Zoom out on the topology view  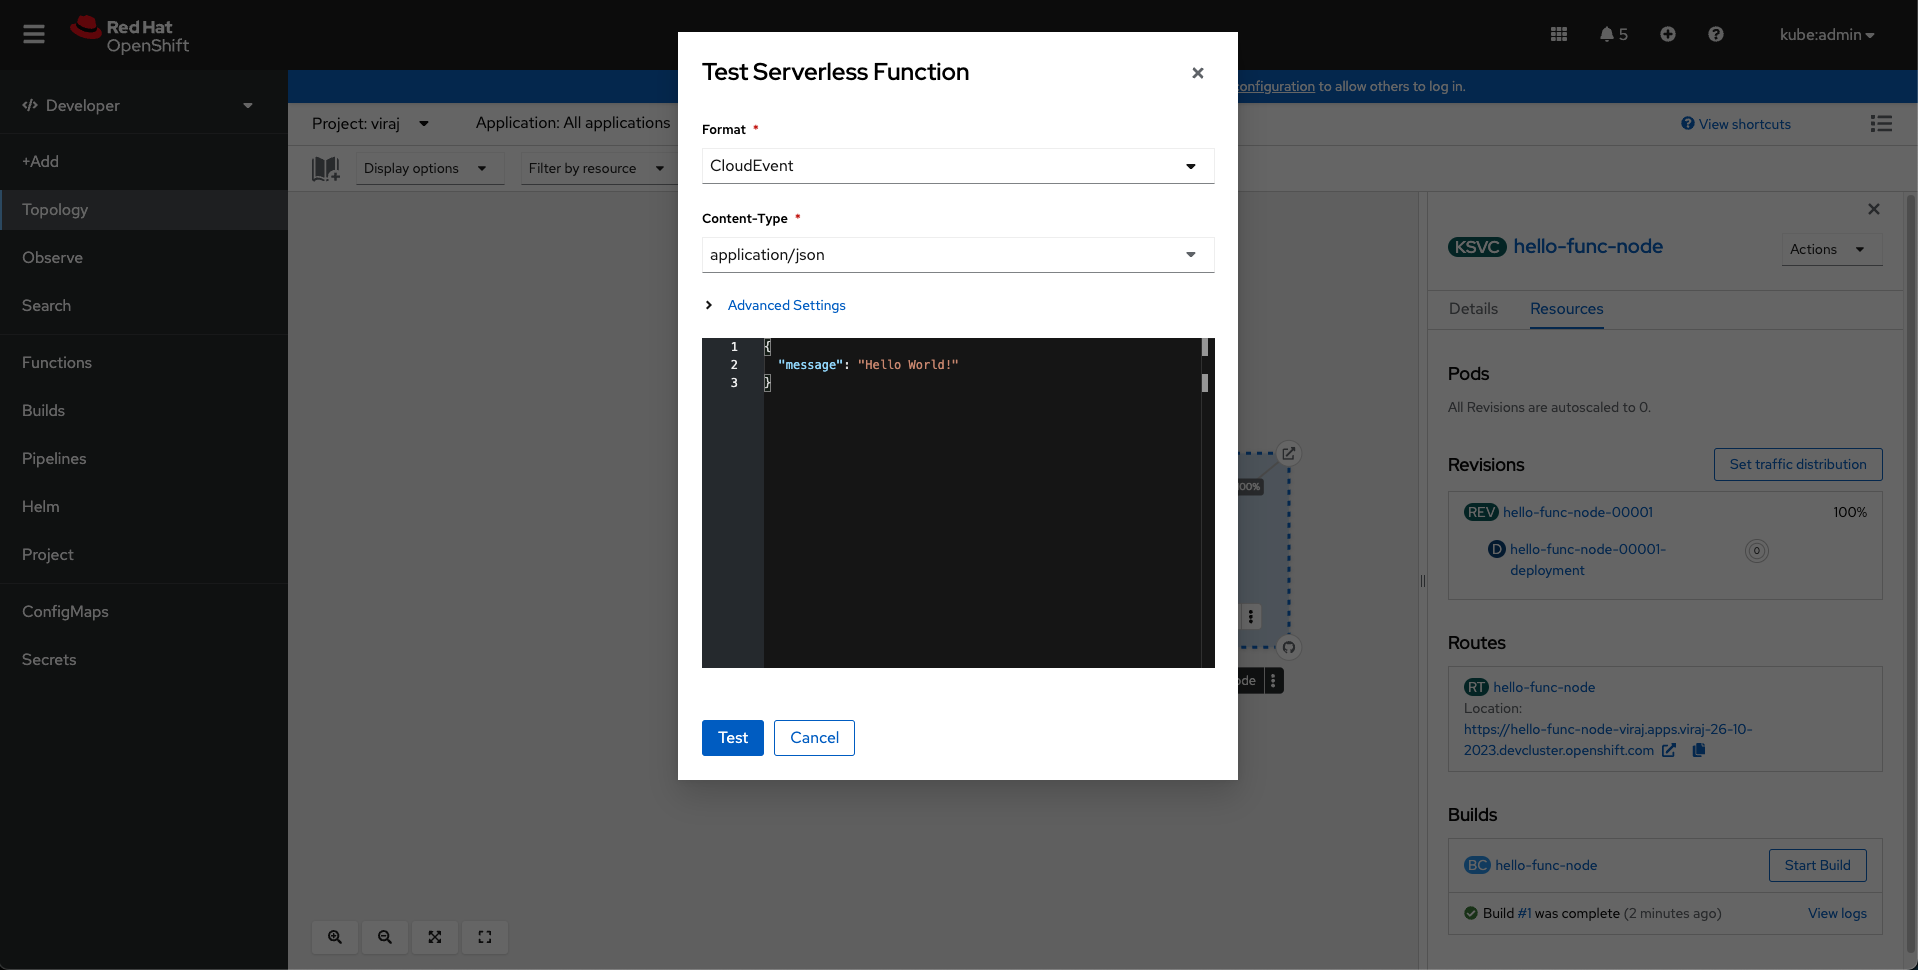pos(384,937)
